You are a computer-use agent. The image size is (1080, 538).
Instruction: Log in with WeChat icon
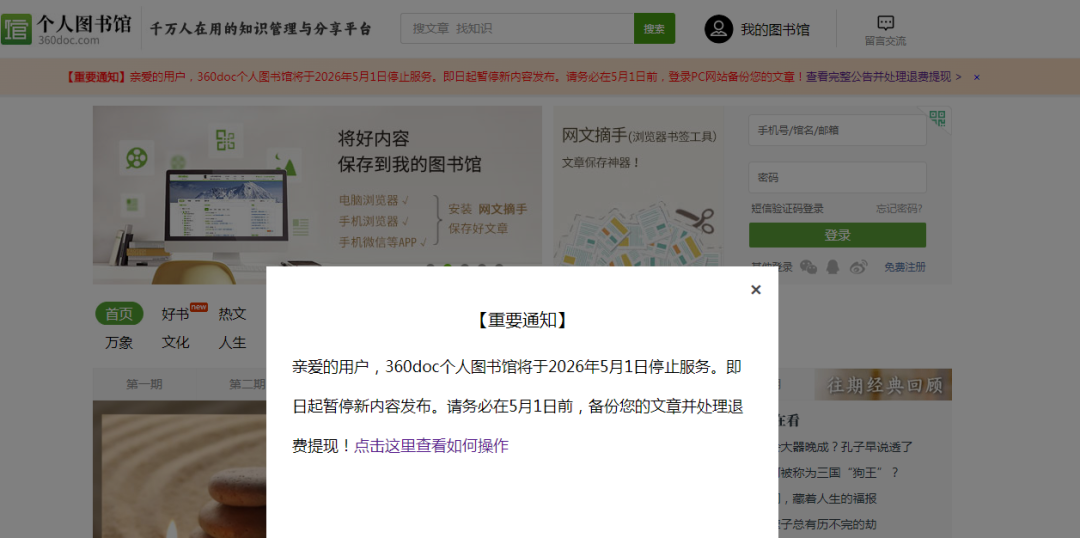808,267
